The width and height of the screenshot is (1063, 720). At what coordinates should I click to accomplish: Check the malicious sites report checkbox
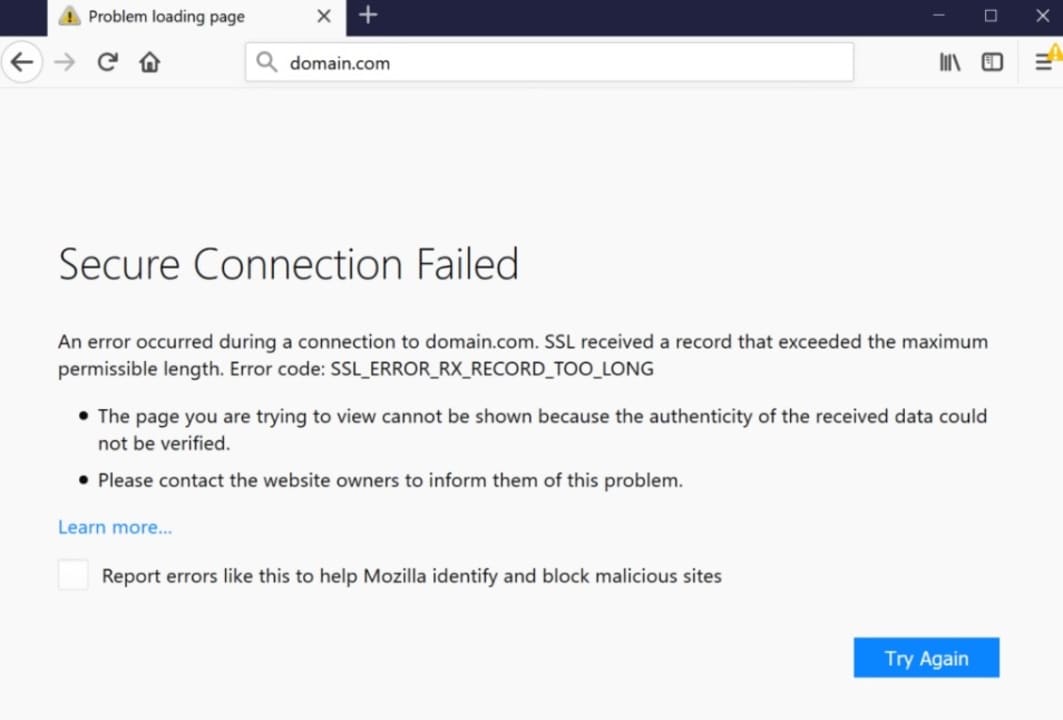tap(73, 575)
